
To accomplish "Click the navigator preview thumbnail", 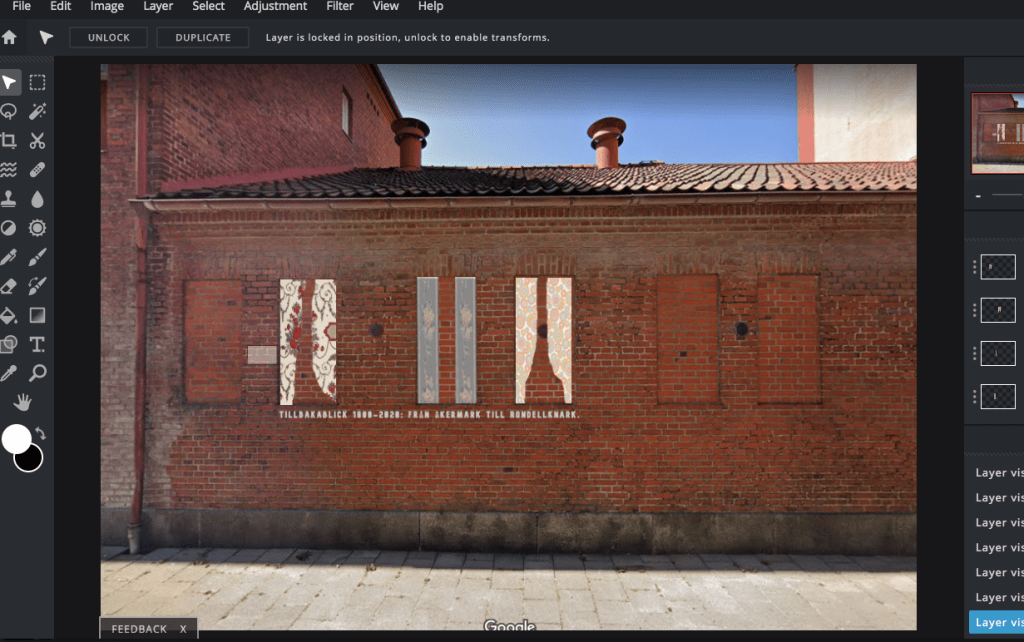I will pyautogui.click(x=997, y=133).
